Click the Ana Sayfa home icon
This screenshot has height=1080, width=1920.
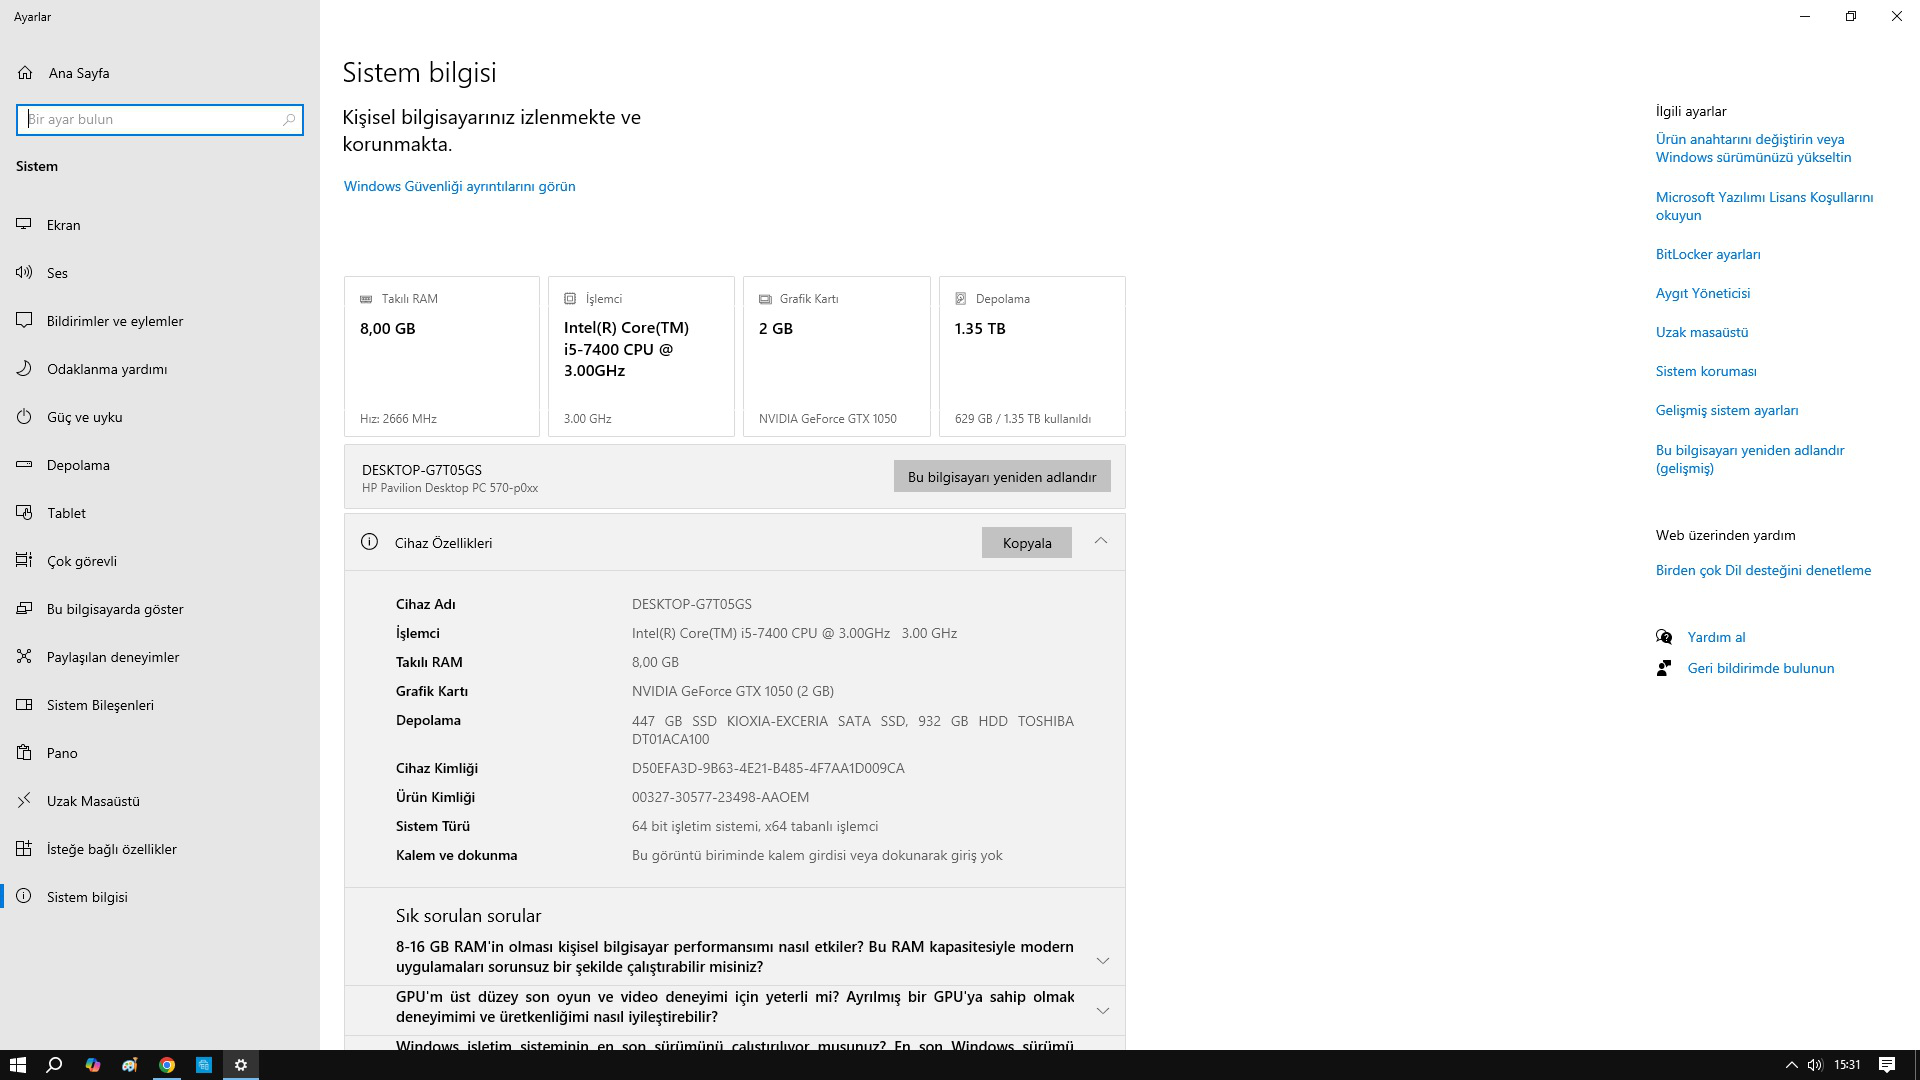click(x=25, y=72)
